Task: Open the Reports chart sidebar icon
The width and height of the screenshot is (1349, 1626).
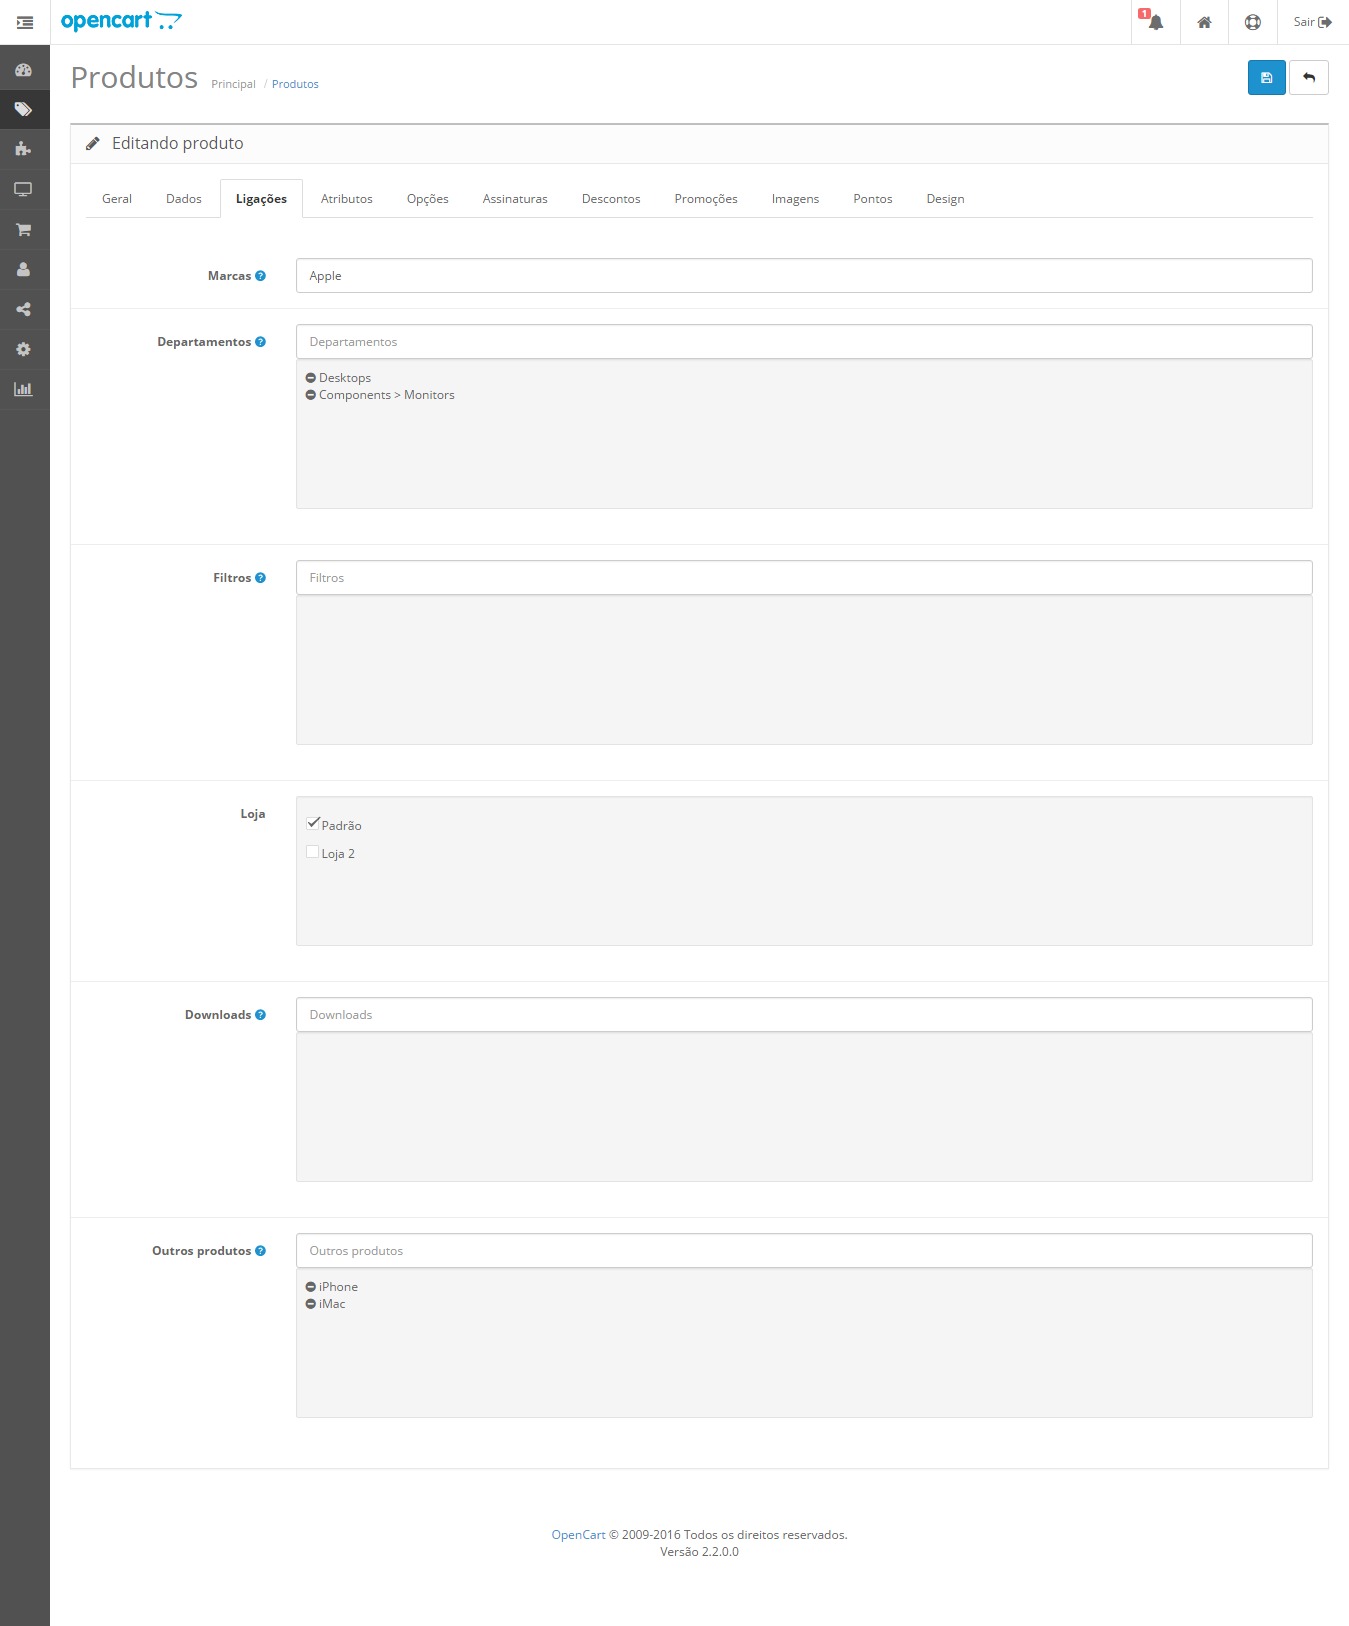Action: 24,389
